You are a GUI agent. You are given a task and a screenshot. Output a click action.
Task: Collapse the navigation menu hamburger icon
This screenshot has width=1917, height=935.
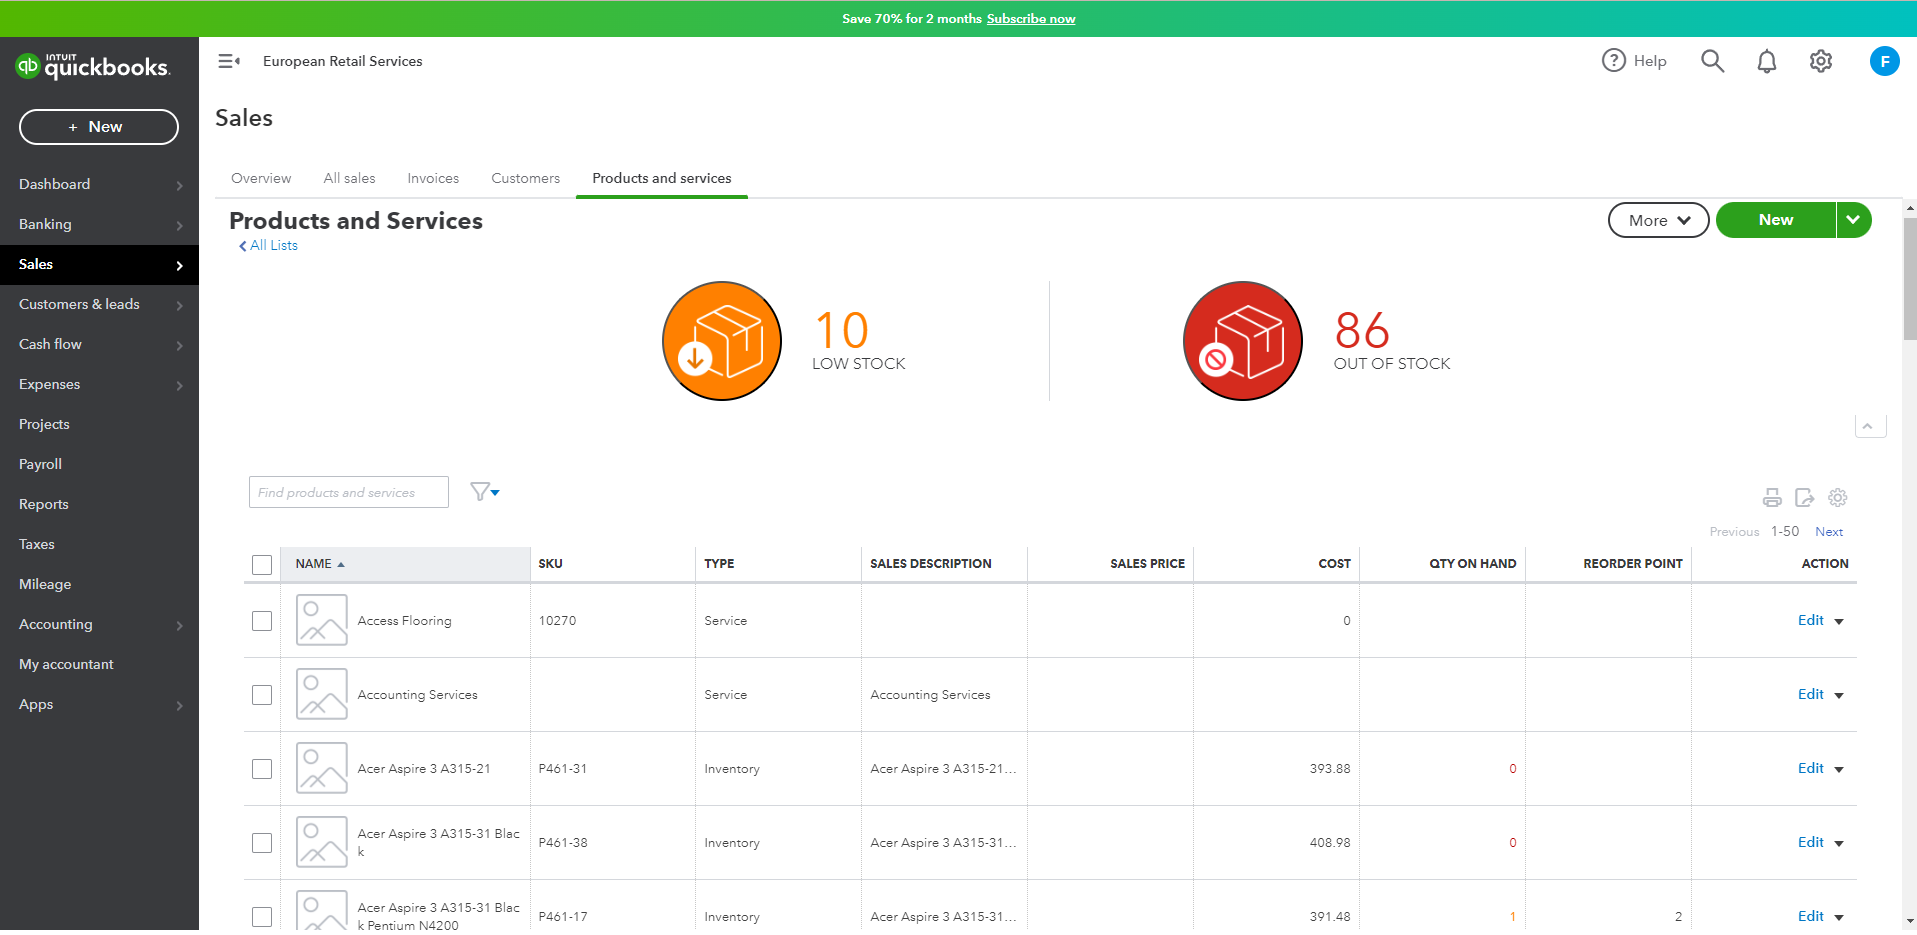229,61
